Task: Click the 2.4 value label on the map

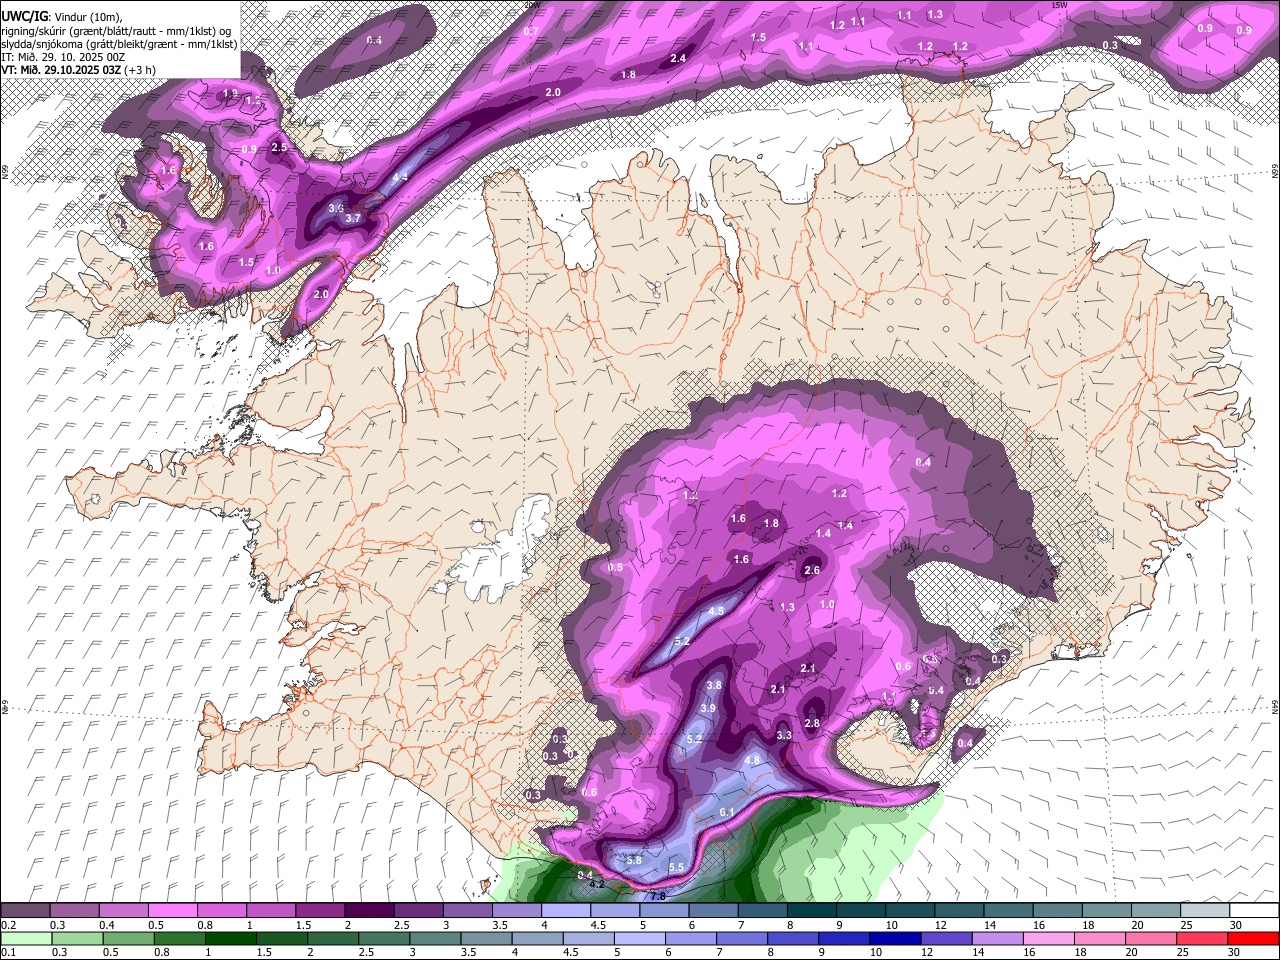Action: coord(678,59)
